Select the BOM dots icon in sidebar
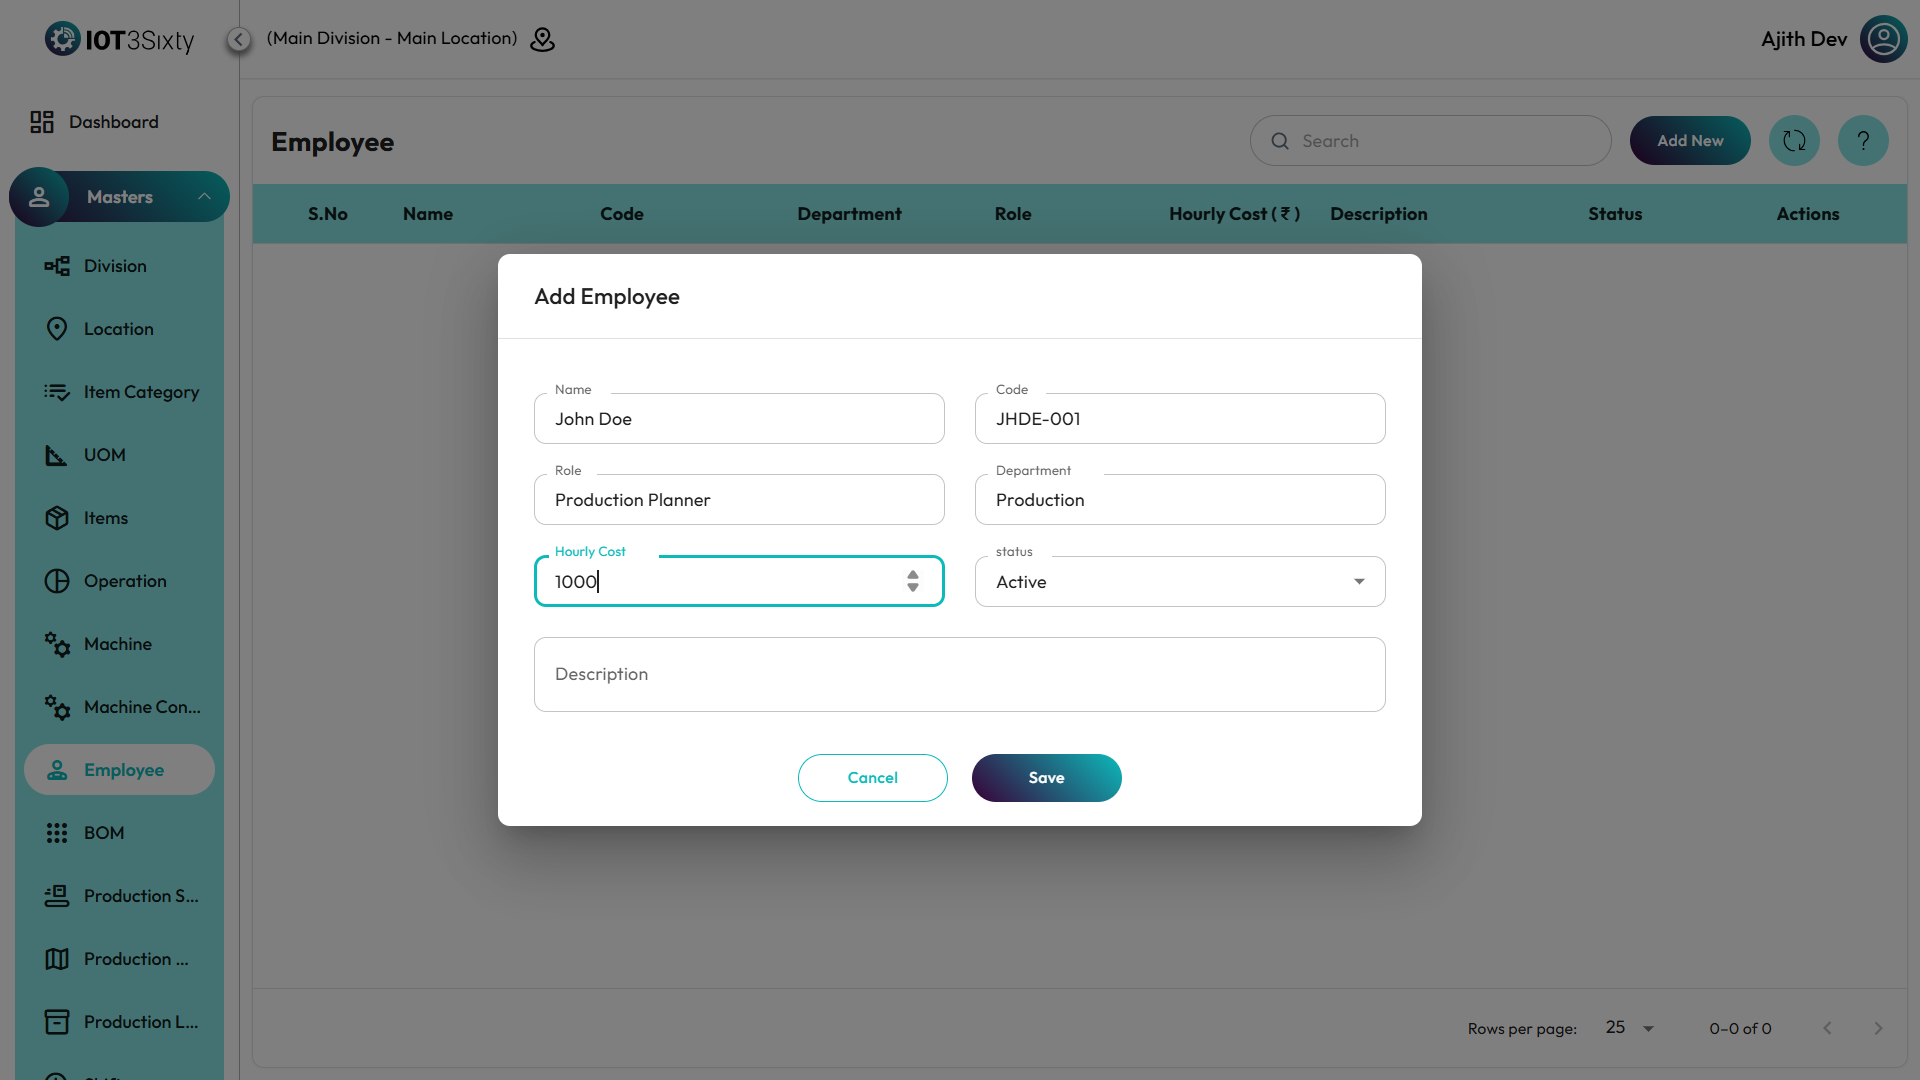This screenshot has width=1920, height=1080. (57, 833)
